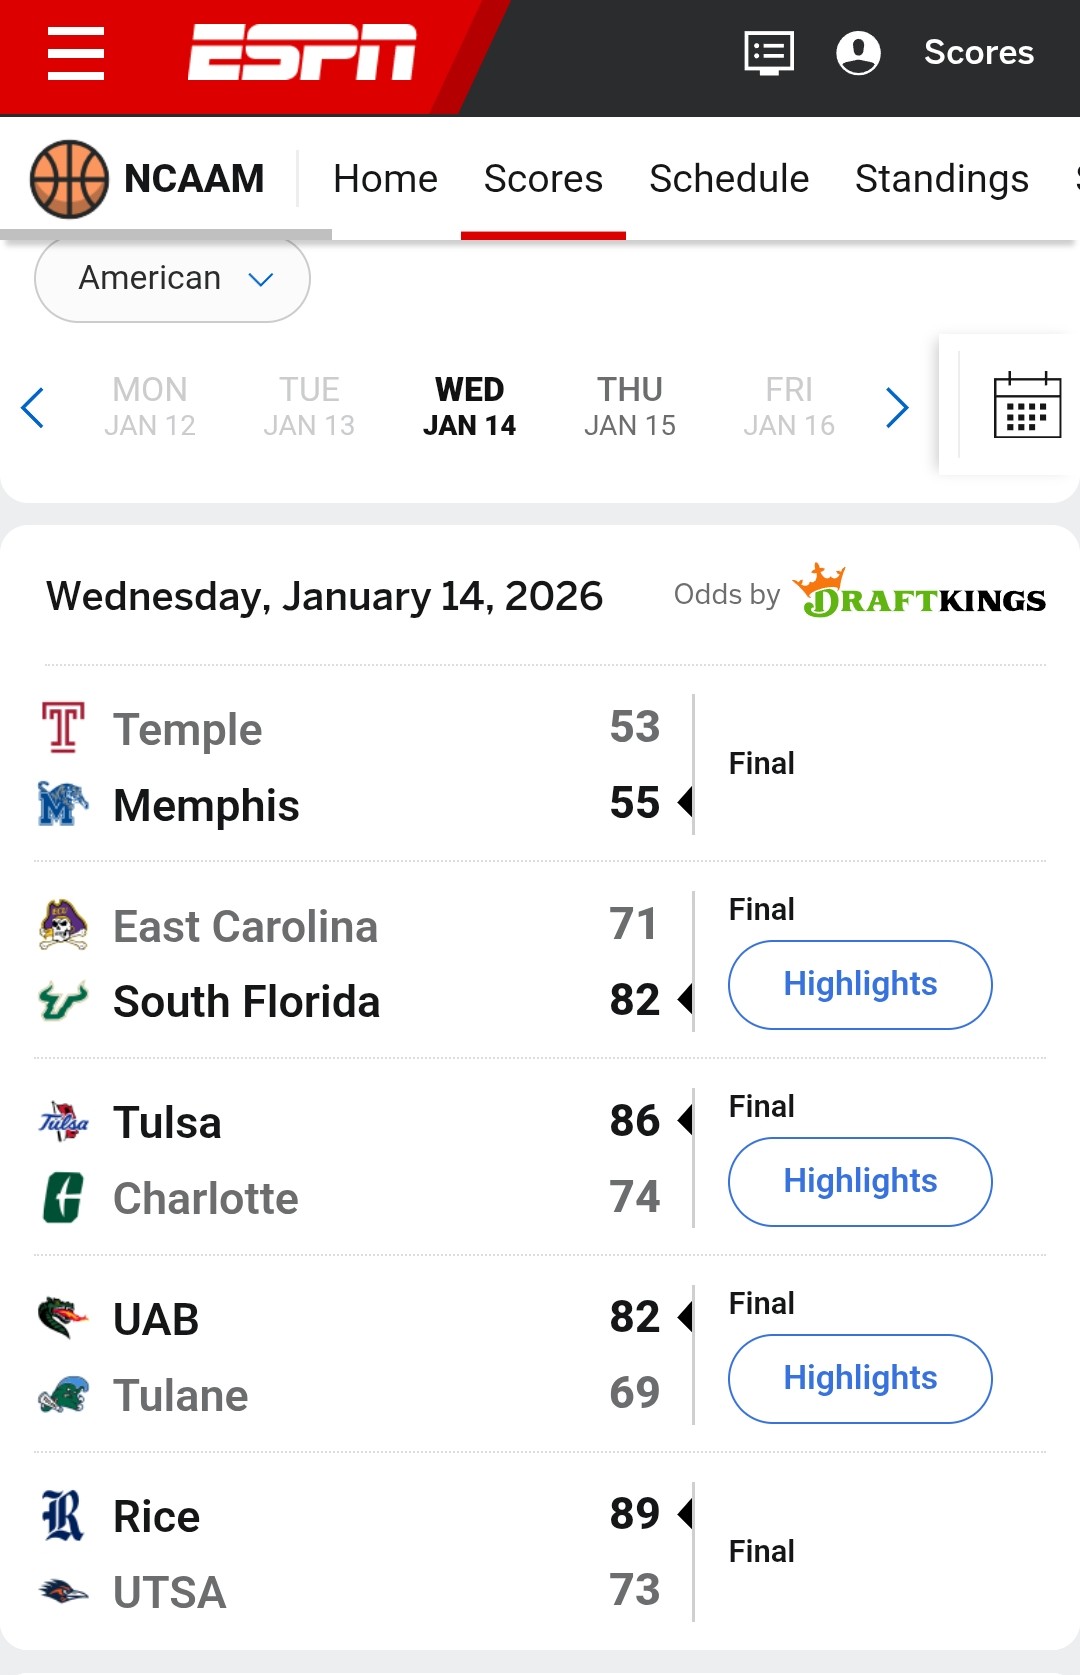This screenshot has width=1080, height=1675.
Task: Open the hamburger menu icon
Action: point(76,53)
